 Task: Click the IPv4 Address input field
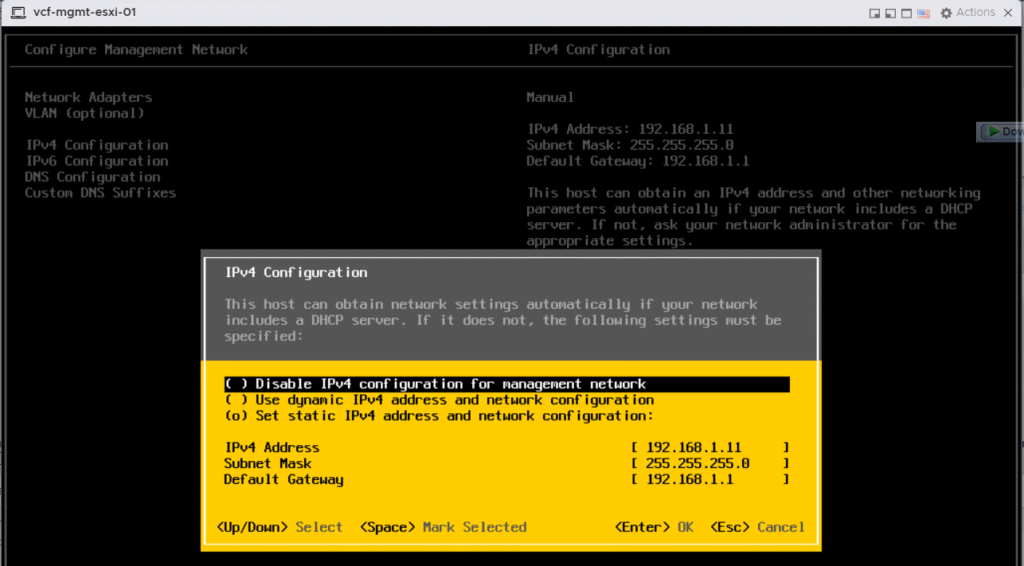pyautogui.click(x=710, y=448)
